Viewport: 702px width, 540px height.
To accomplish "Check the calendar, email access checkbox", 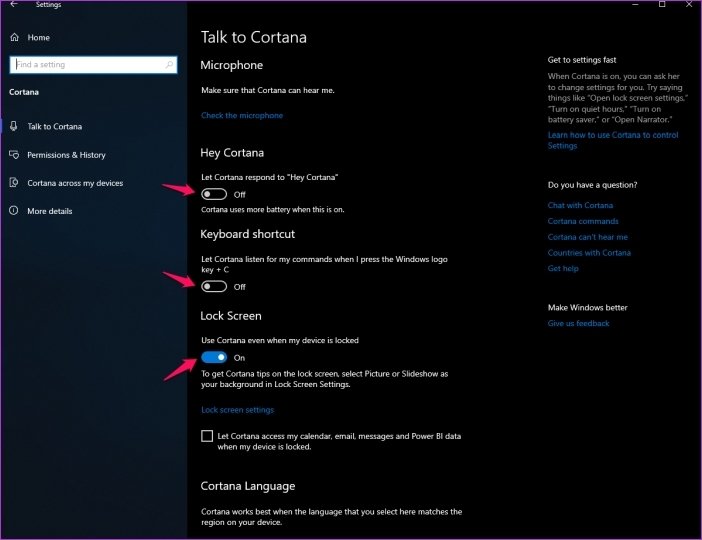I will 207,436.
